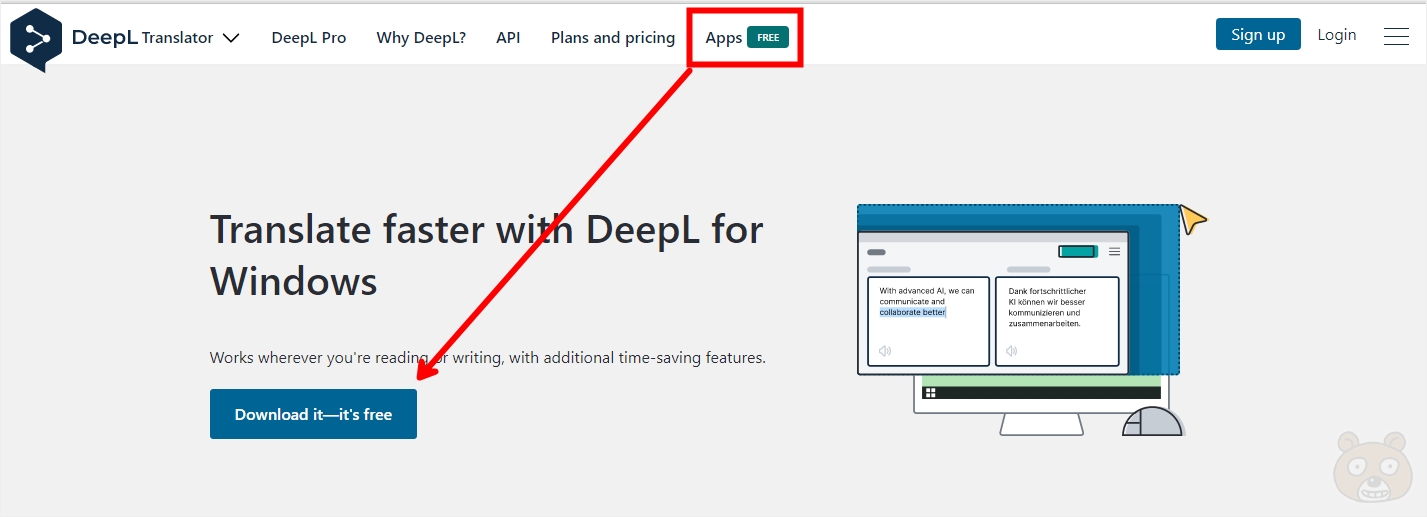Click the German translation text box
Image resolution: width=1427 pixels, height=517 pixels.
(1057, 322)
